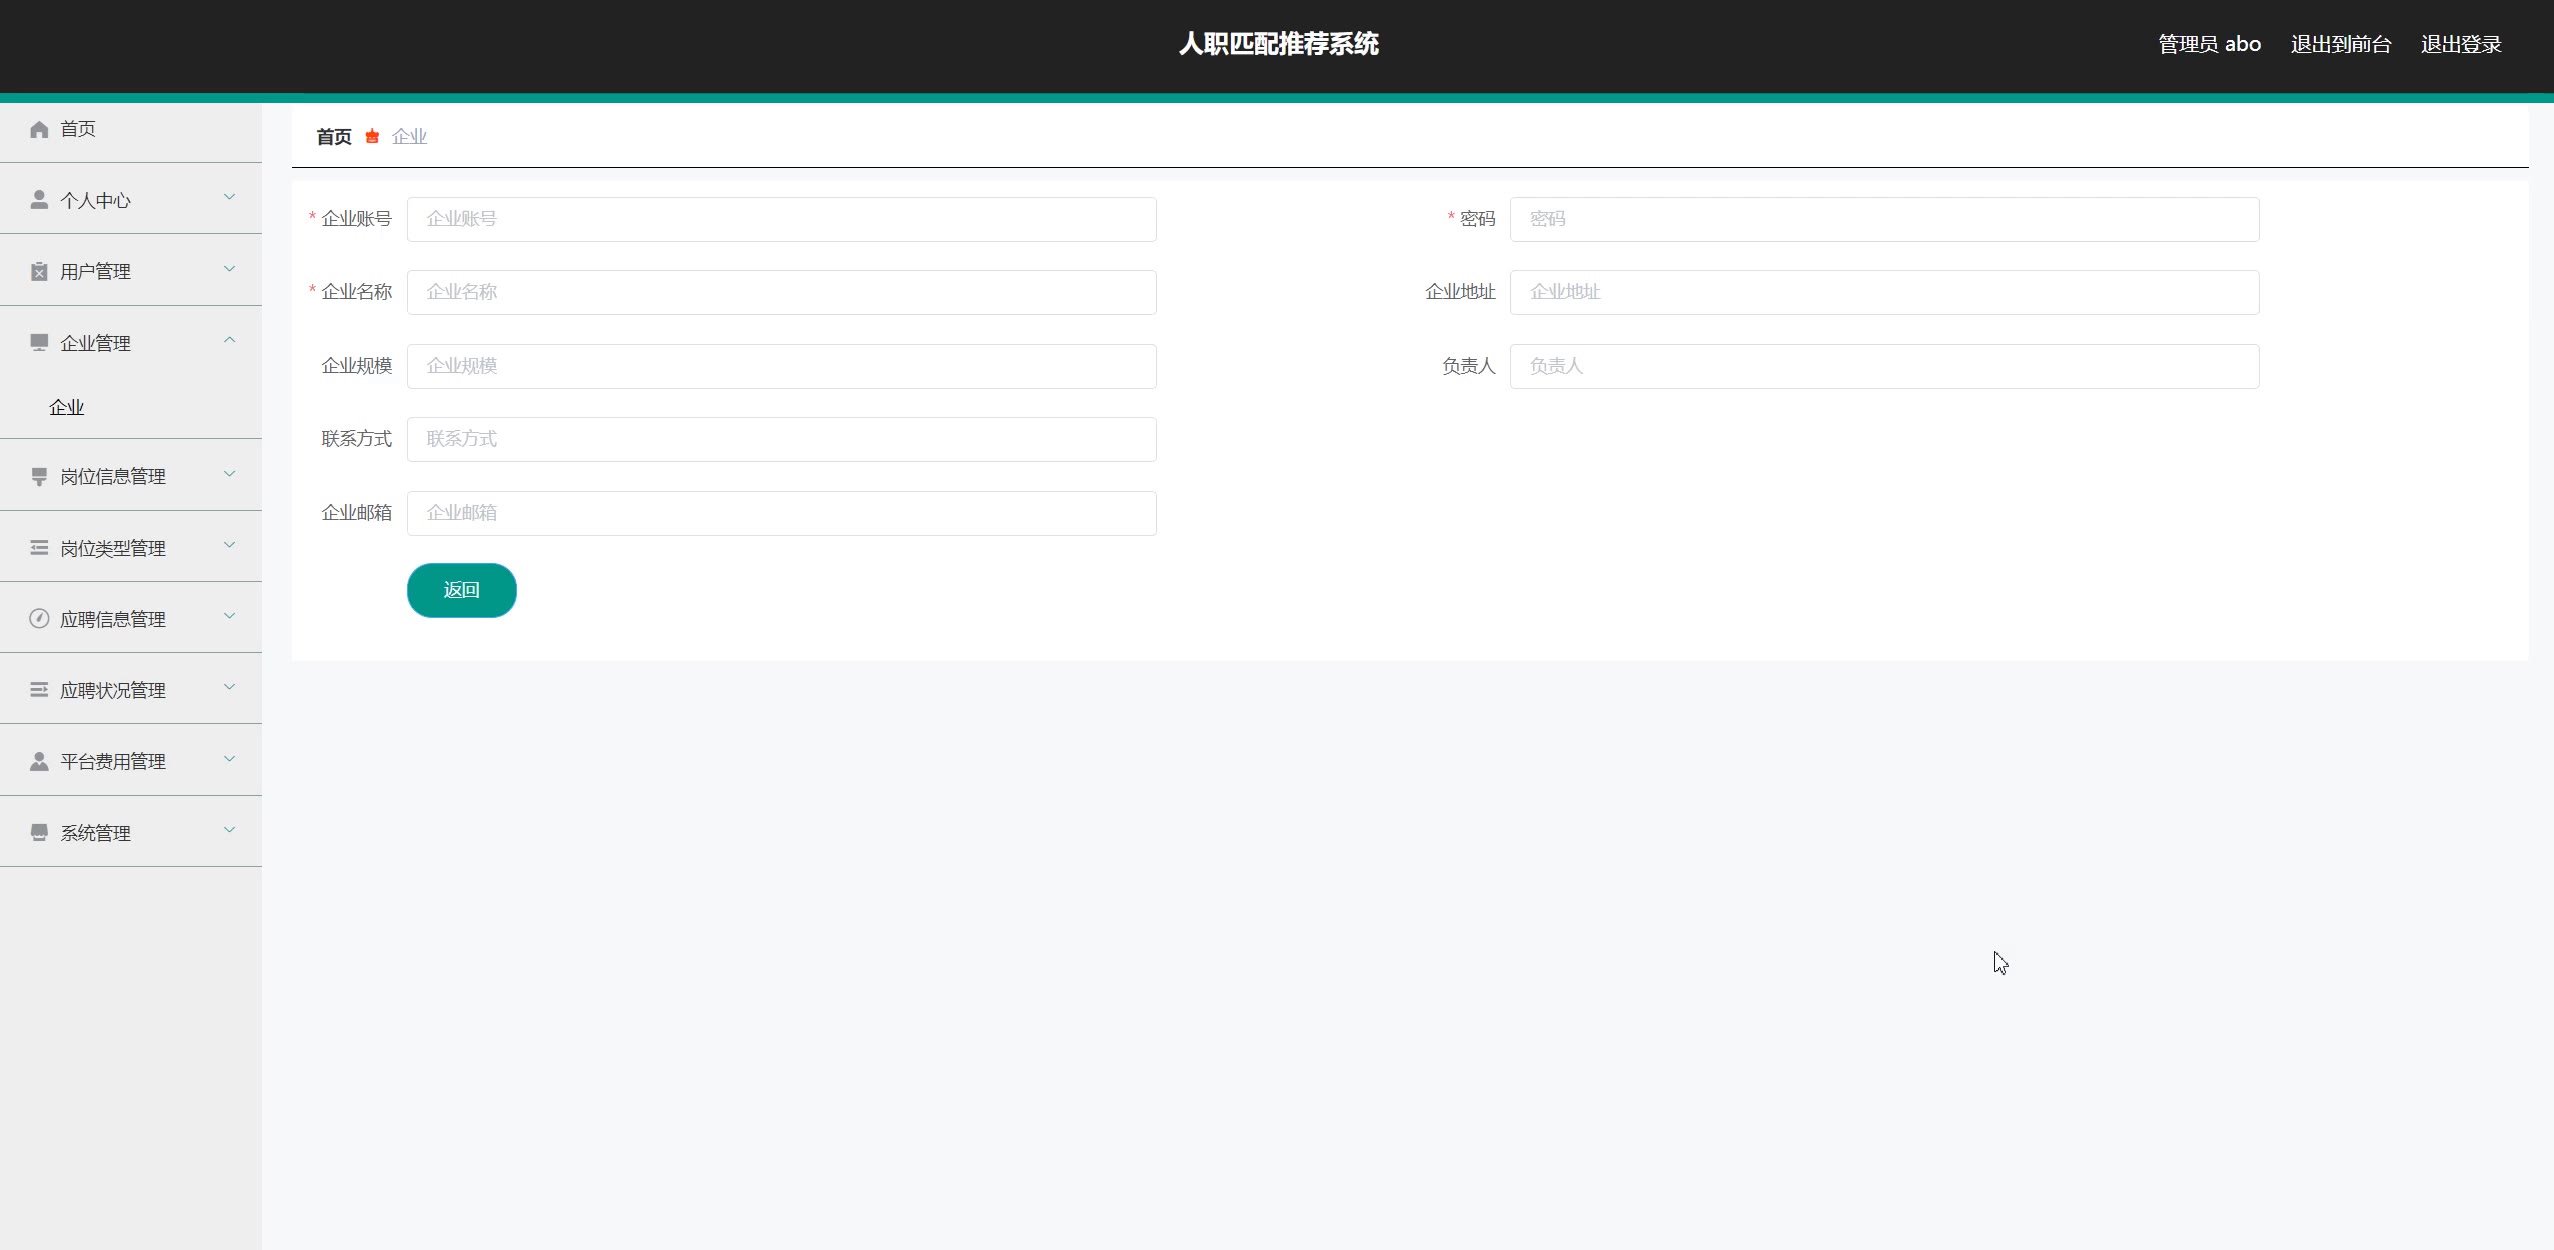Click the user icon beside 平台费用管理

click(39, 761)
